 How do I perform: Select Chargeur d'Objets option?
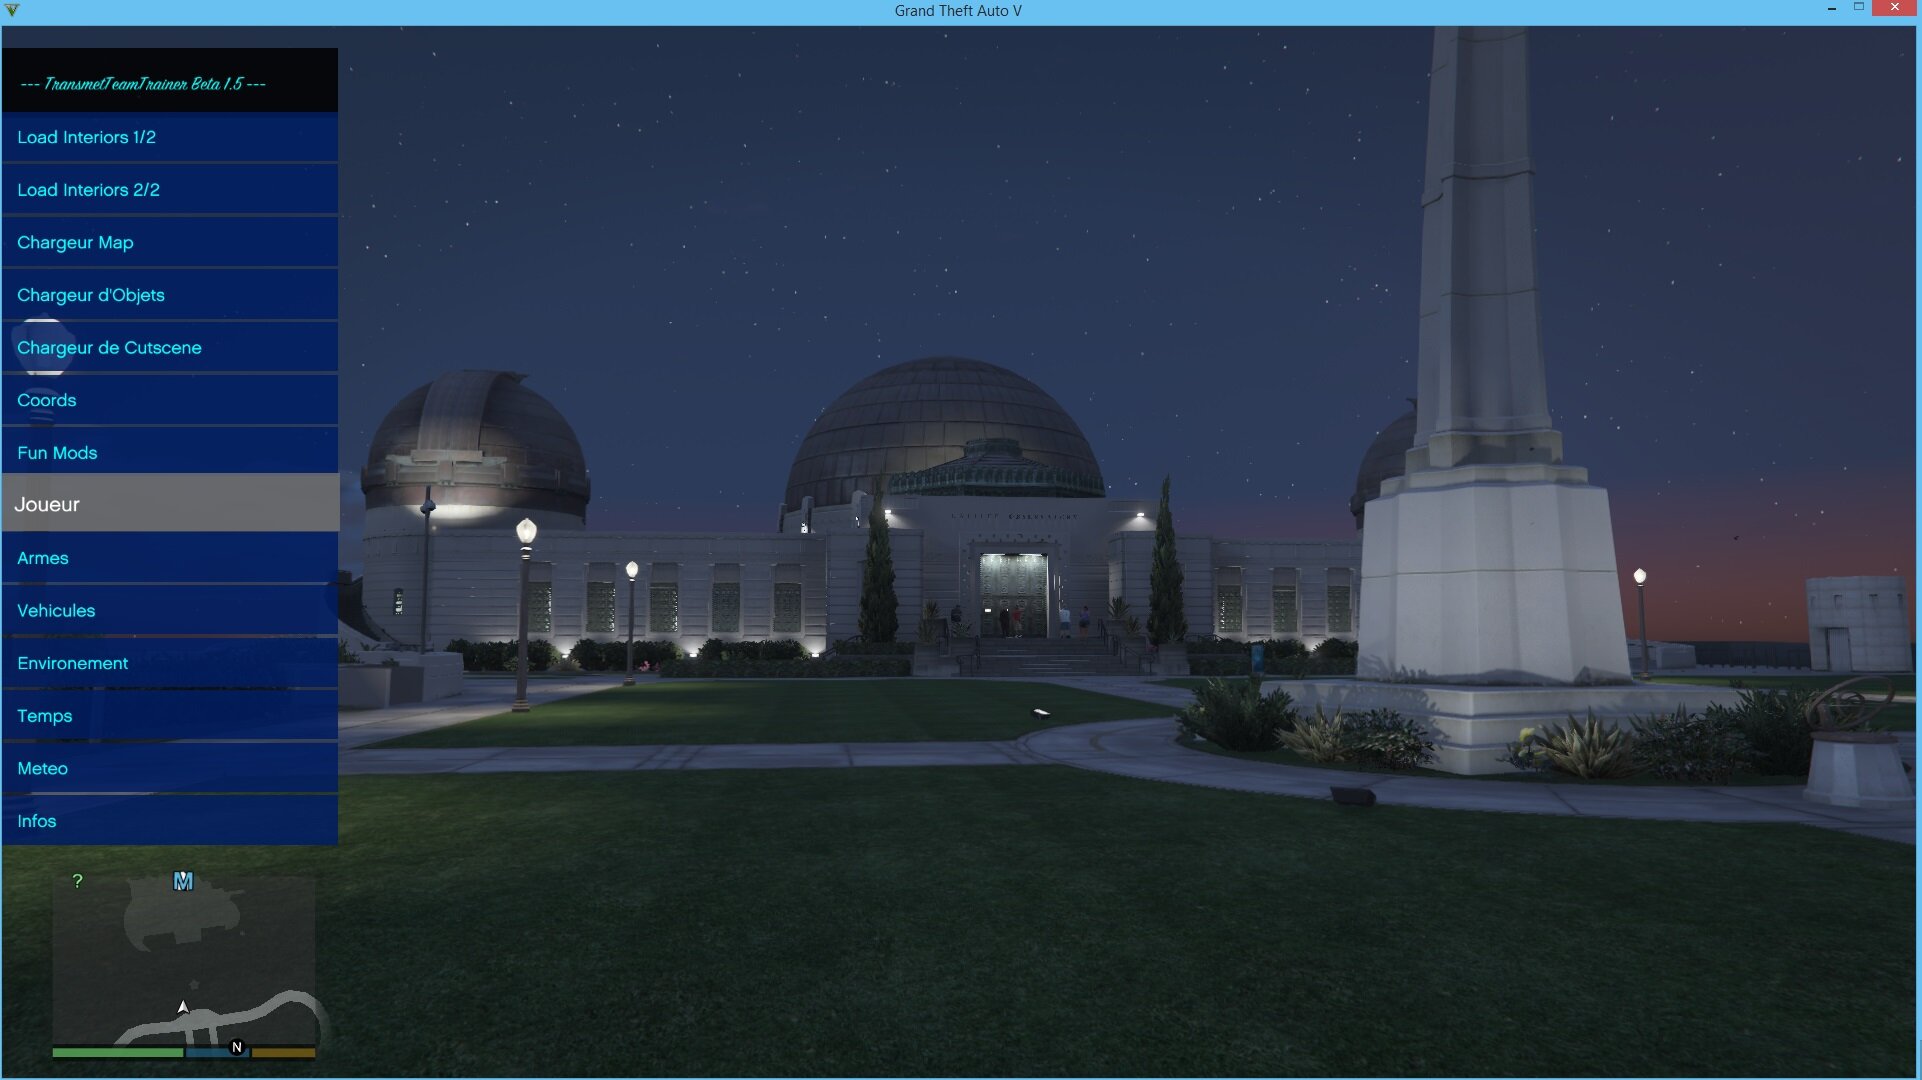click(x=170, y=296)
